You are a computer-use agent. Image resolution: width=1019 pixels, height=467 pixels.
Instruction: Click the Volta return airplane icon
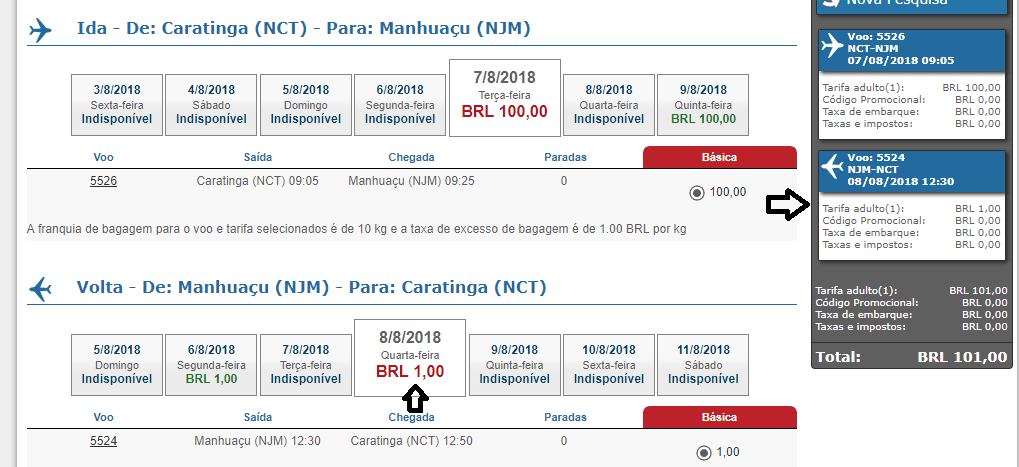(x=40, y=289)
